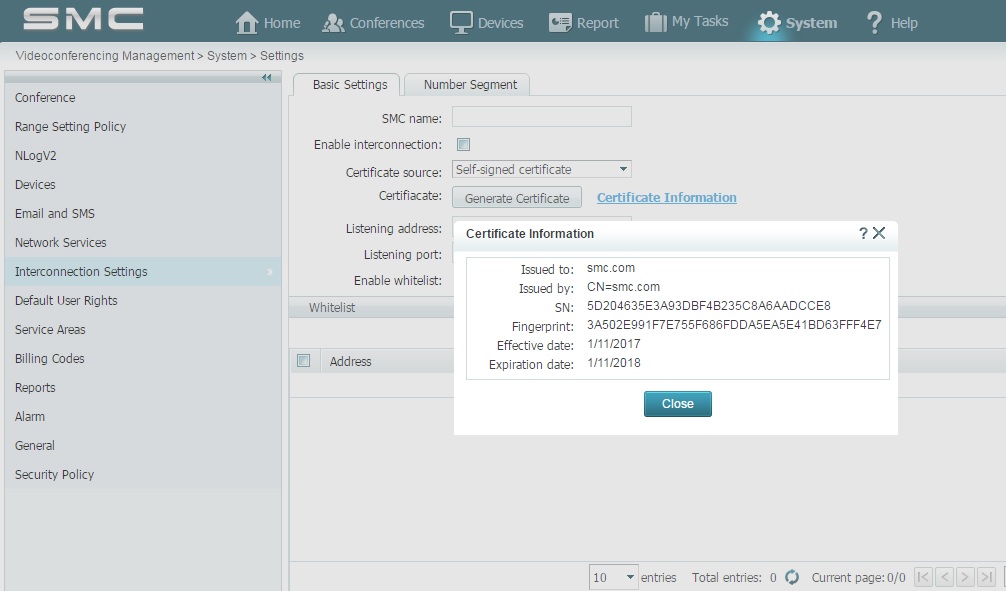Click the SMC logo
Screen dimensions: 1006x591
pos(83,19)
